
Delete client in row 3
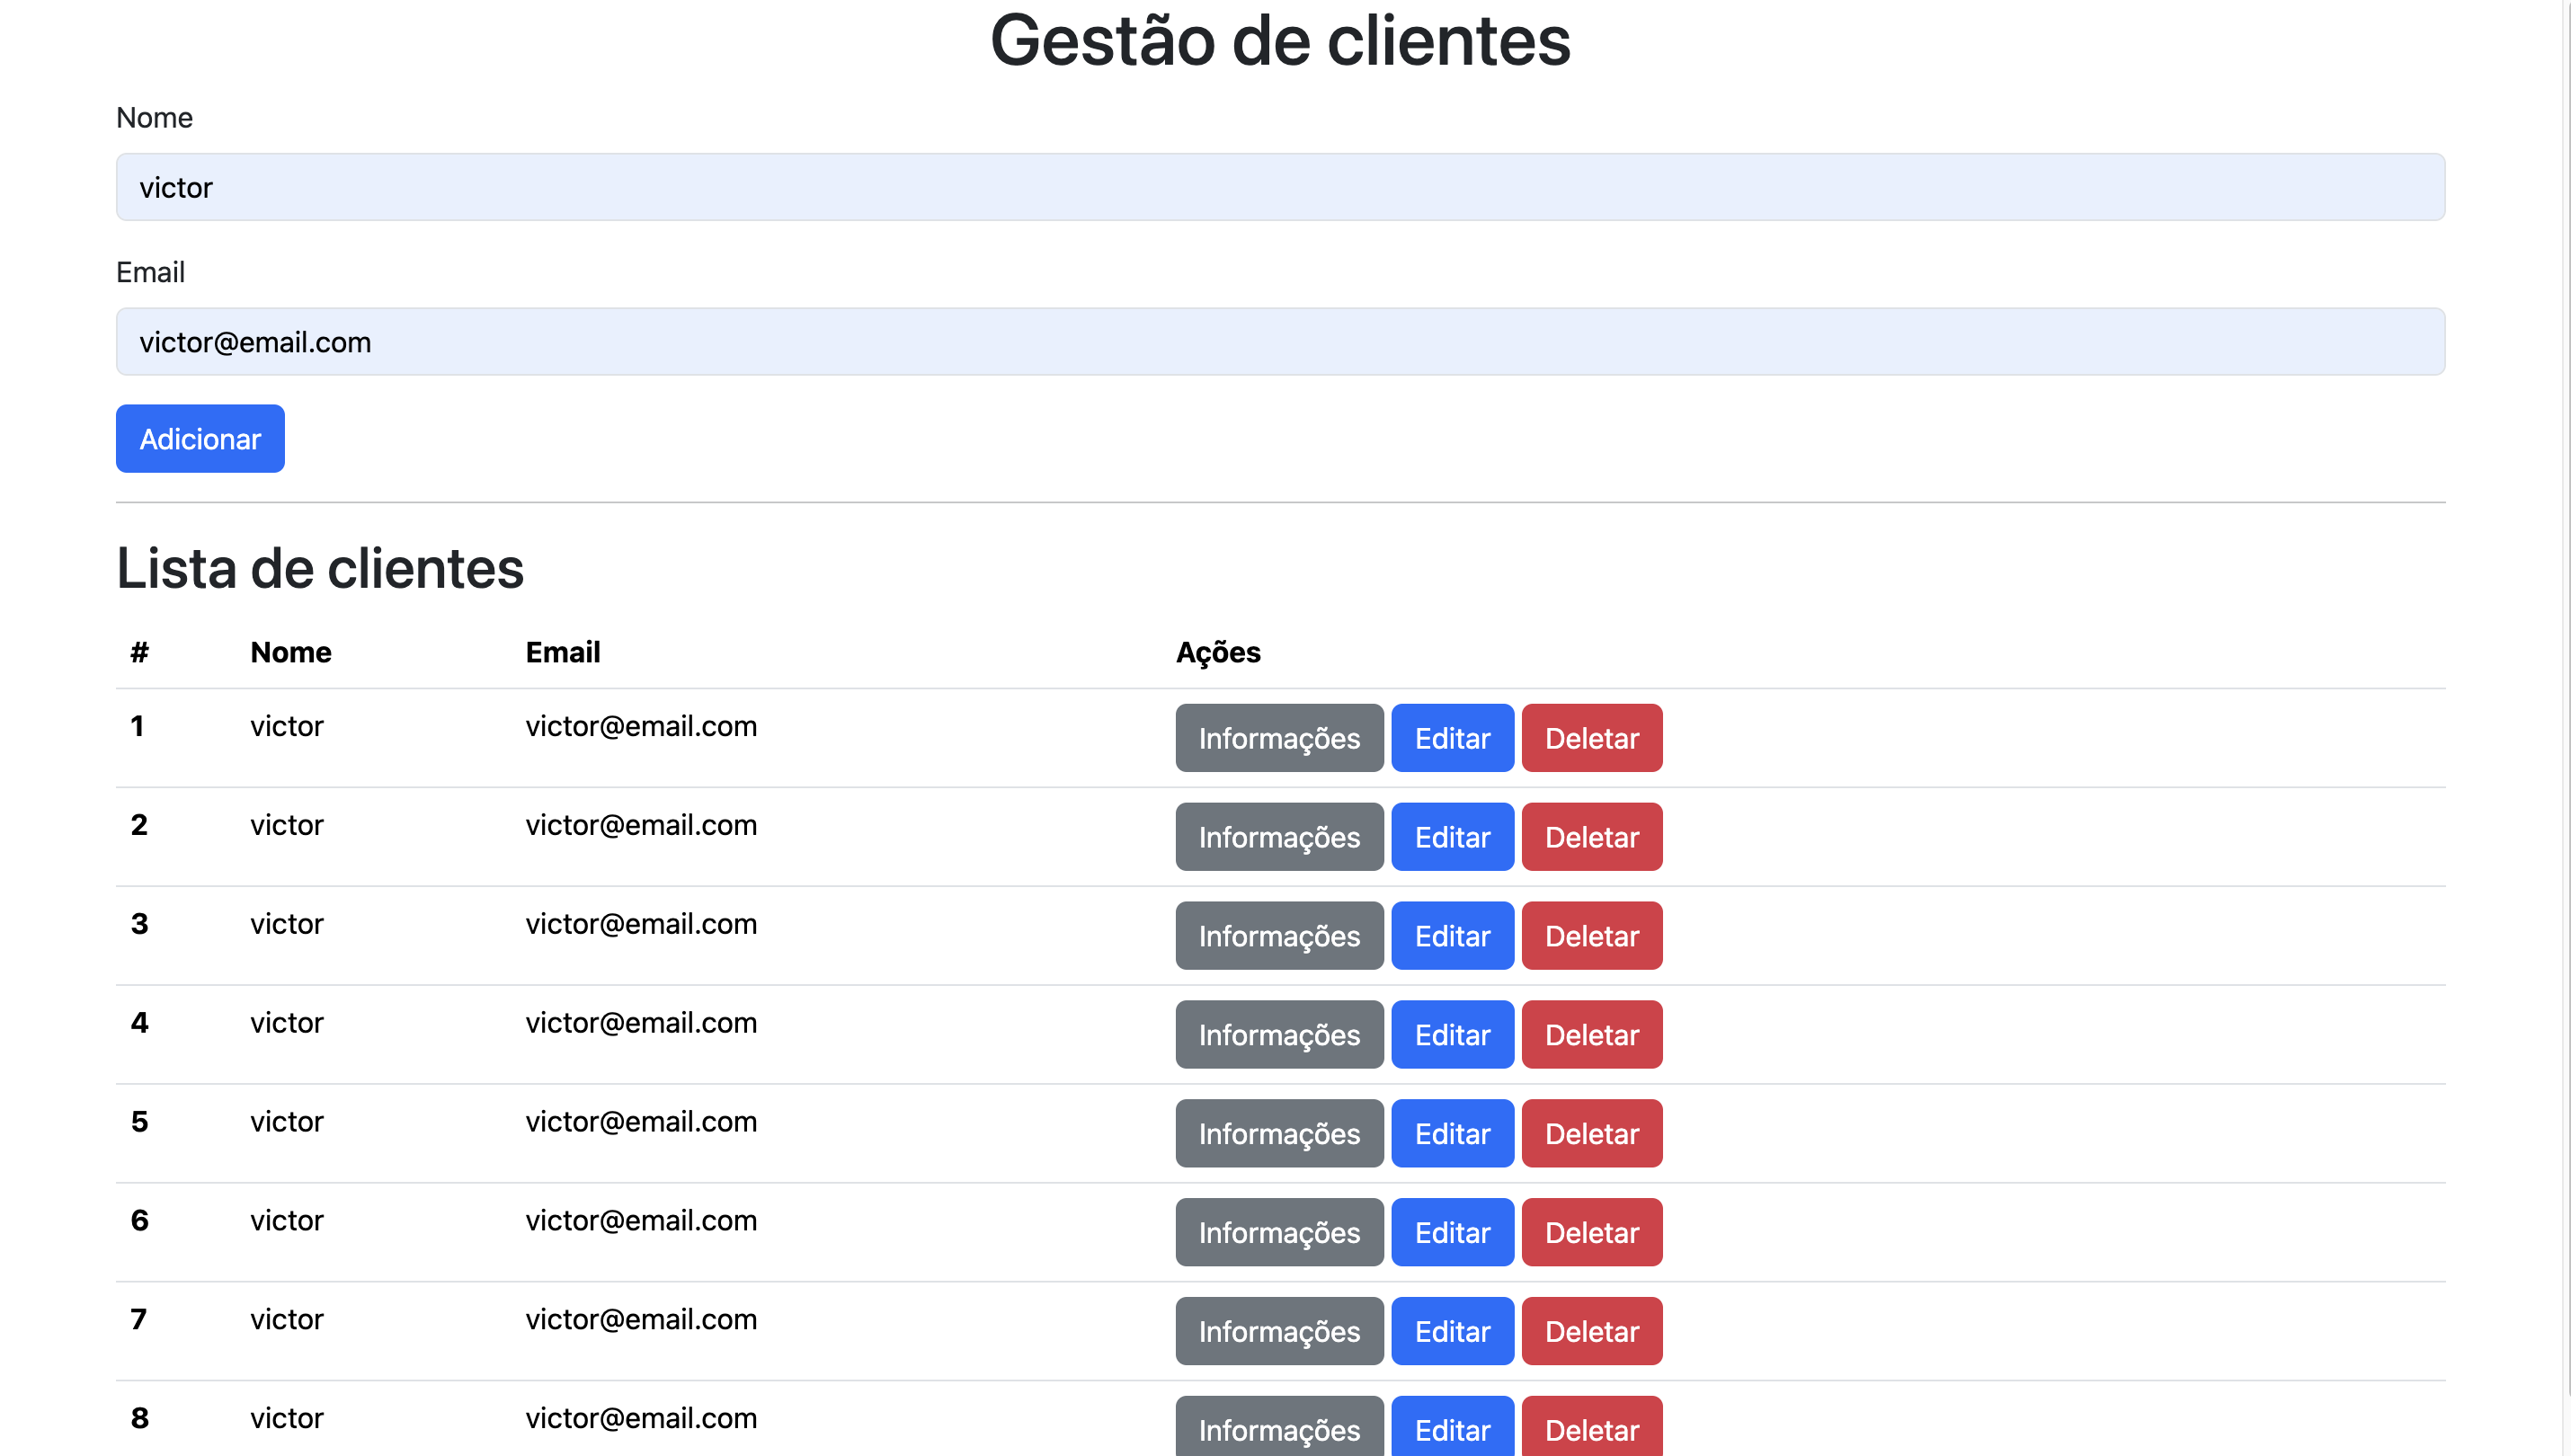pyautogui.click(x=1592, y=936)
